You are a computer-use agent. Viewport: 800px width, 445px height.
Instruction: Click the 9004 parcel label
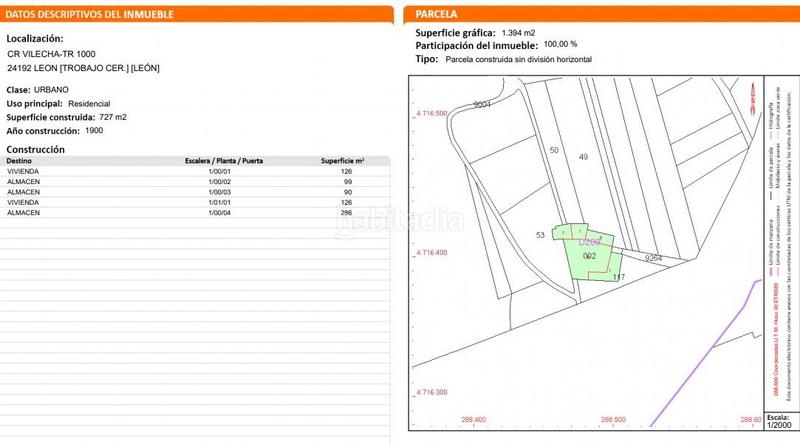point(484,104)
